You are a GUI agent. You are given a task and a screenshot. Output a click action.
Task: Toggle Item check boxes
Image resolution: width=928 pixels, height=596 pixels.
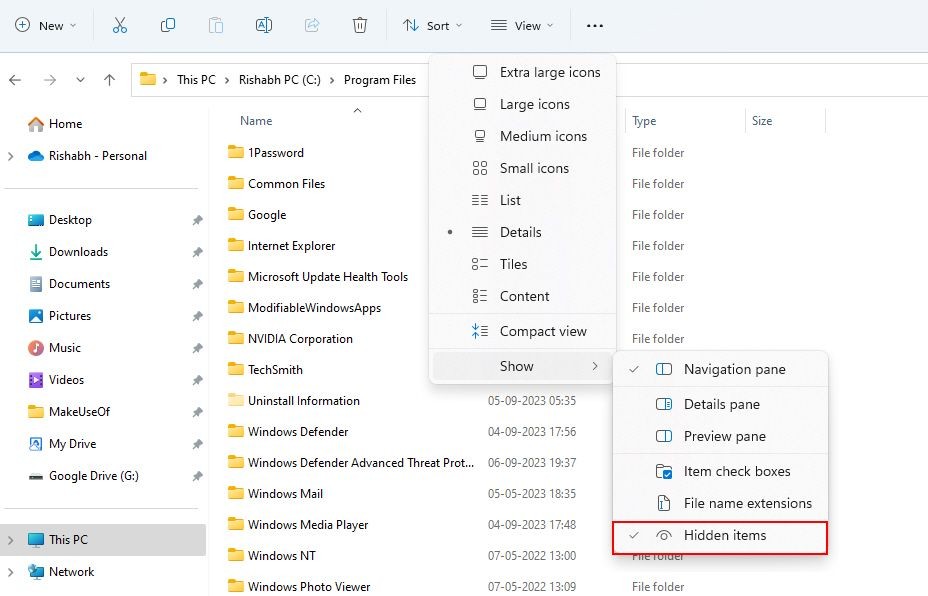720,472
